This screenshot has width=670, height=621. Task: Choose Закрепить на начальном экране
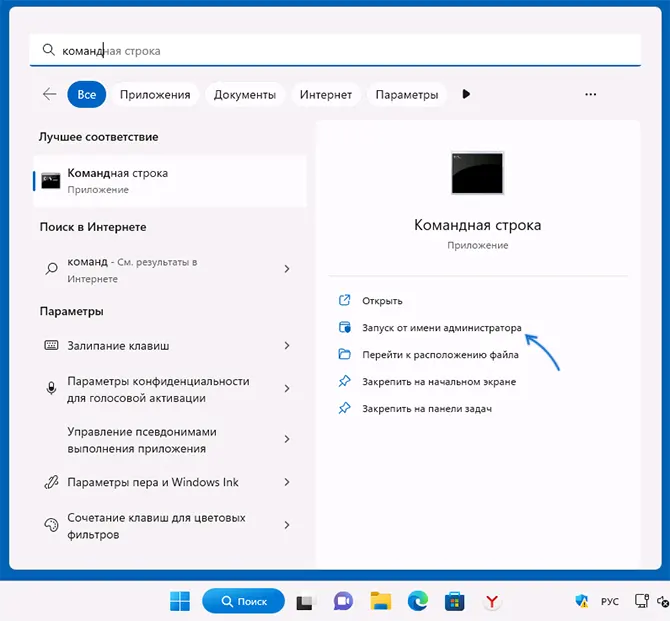click(x=439, y=382)
